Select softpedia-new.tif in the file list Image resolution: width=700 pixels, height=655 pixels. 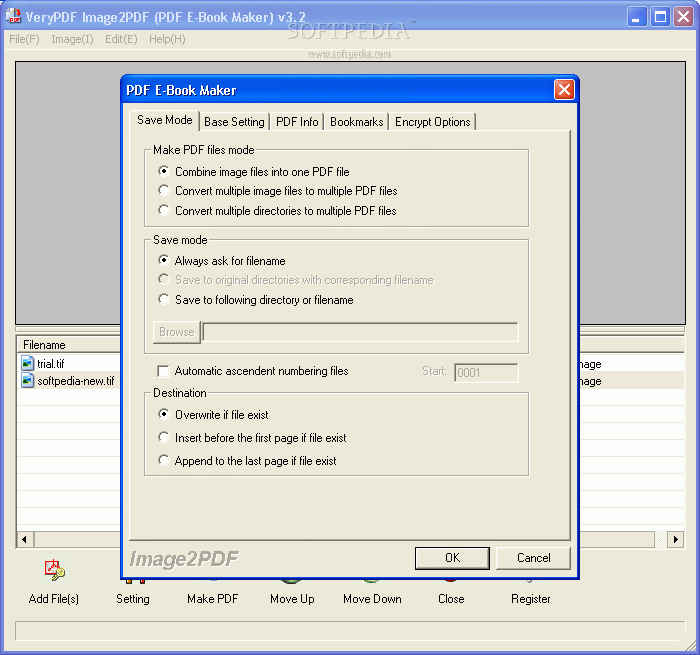[x=75, y=381]
